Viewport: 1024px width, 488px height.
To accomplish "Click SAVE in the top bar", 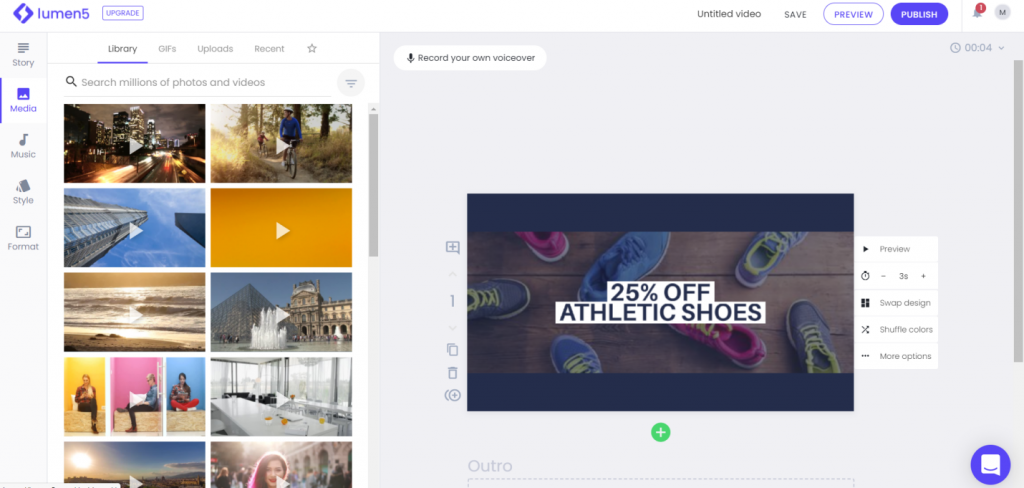I will pyautogui.click(x=795, y=14).
